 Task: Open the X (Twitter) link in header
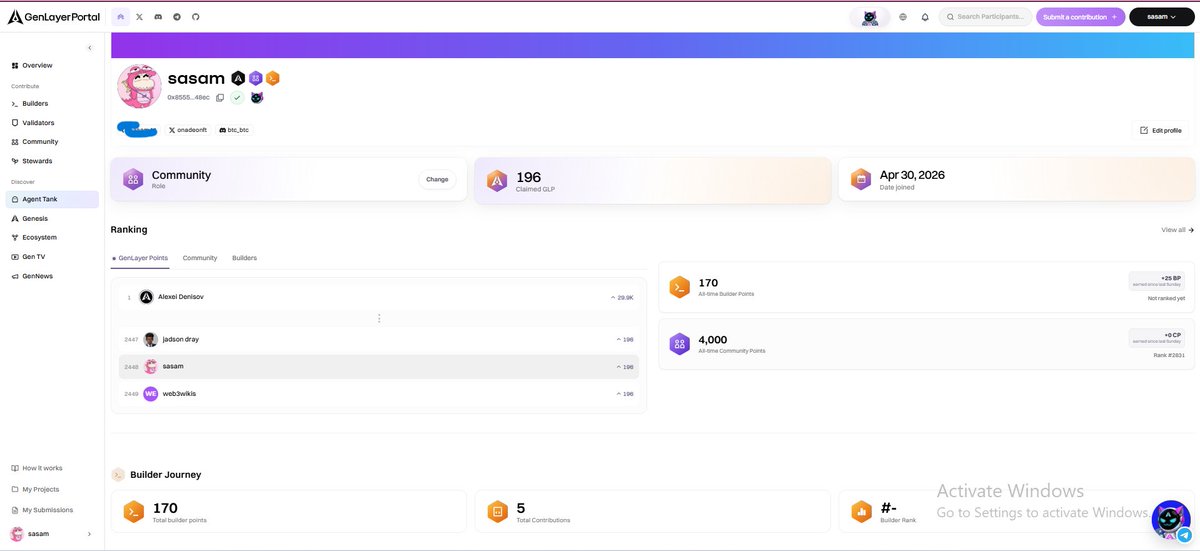[x=139, y=17]
